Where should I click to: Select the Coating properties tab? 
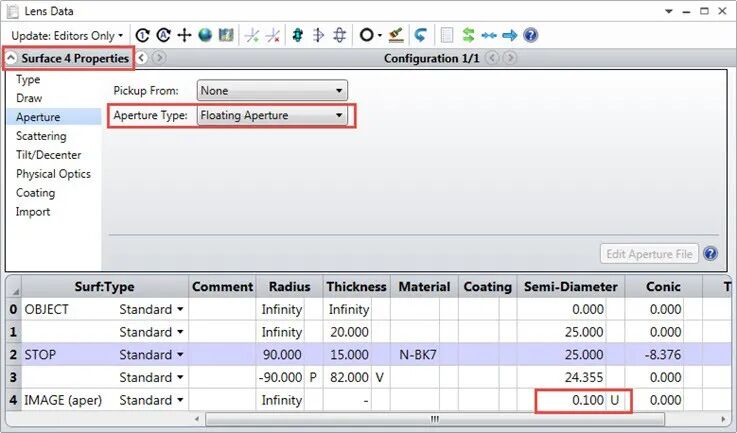point(35,193)
